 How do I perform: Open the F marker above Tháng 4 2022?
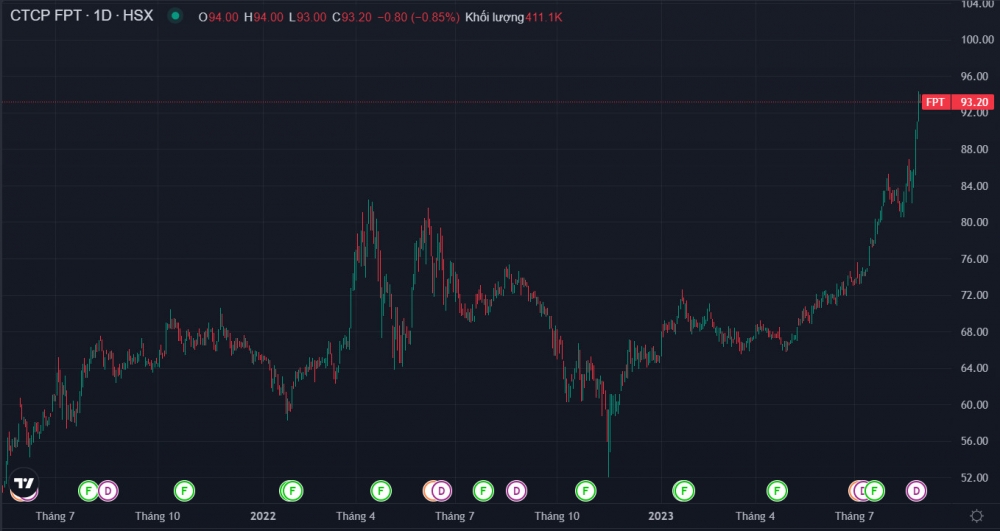pyautogui.click(x=380, y=490)
